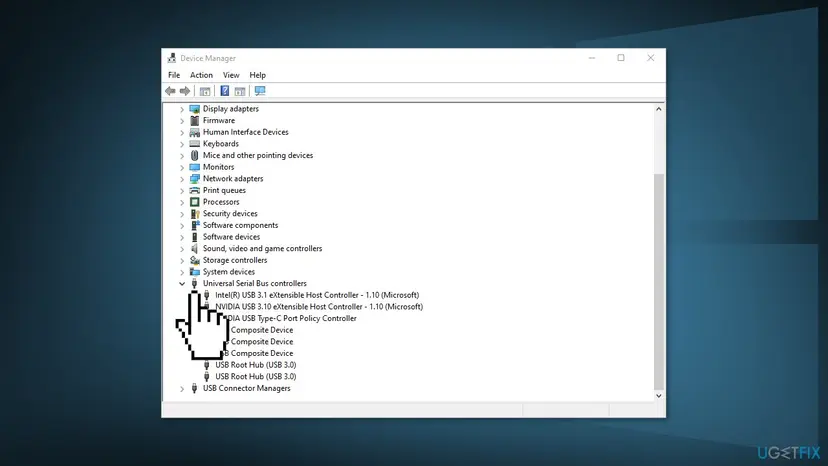Maximize the Device Manager window
This screenshot has width=828, height=466.
coord(621,58)
